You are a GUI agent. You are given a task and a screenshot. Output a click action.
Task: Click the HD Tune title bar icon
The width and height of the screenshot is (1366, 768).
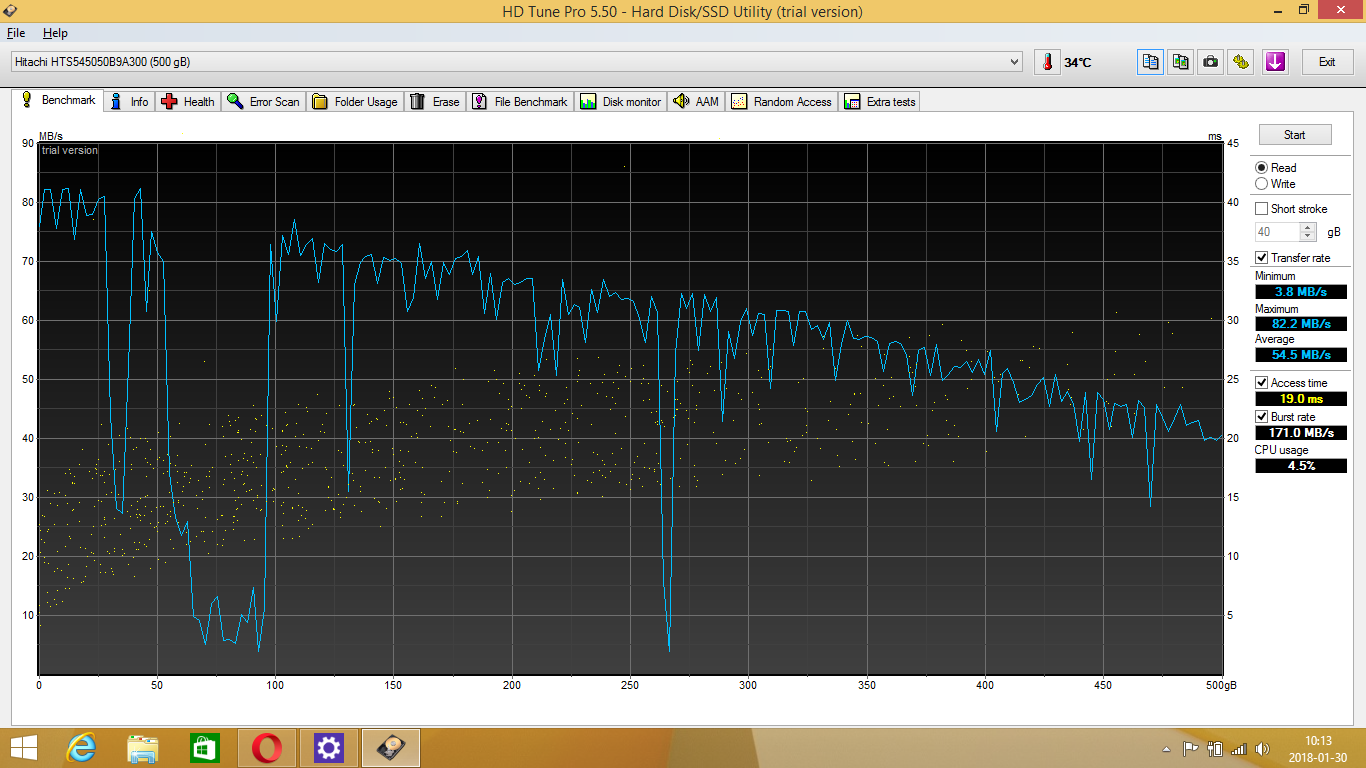pos(9,10)
